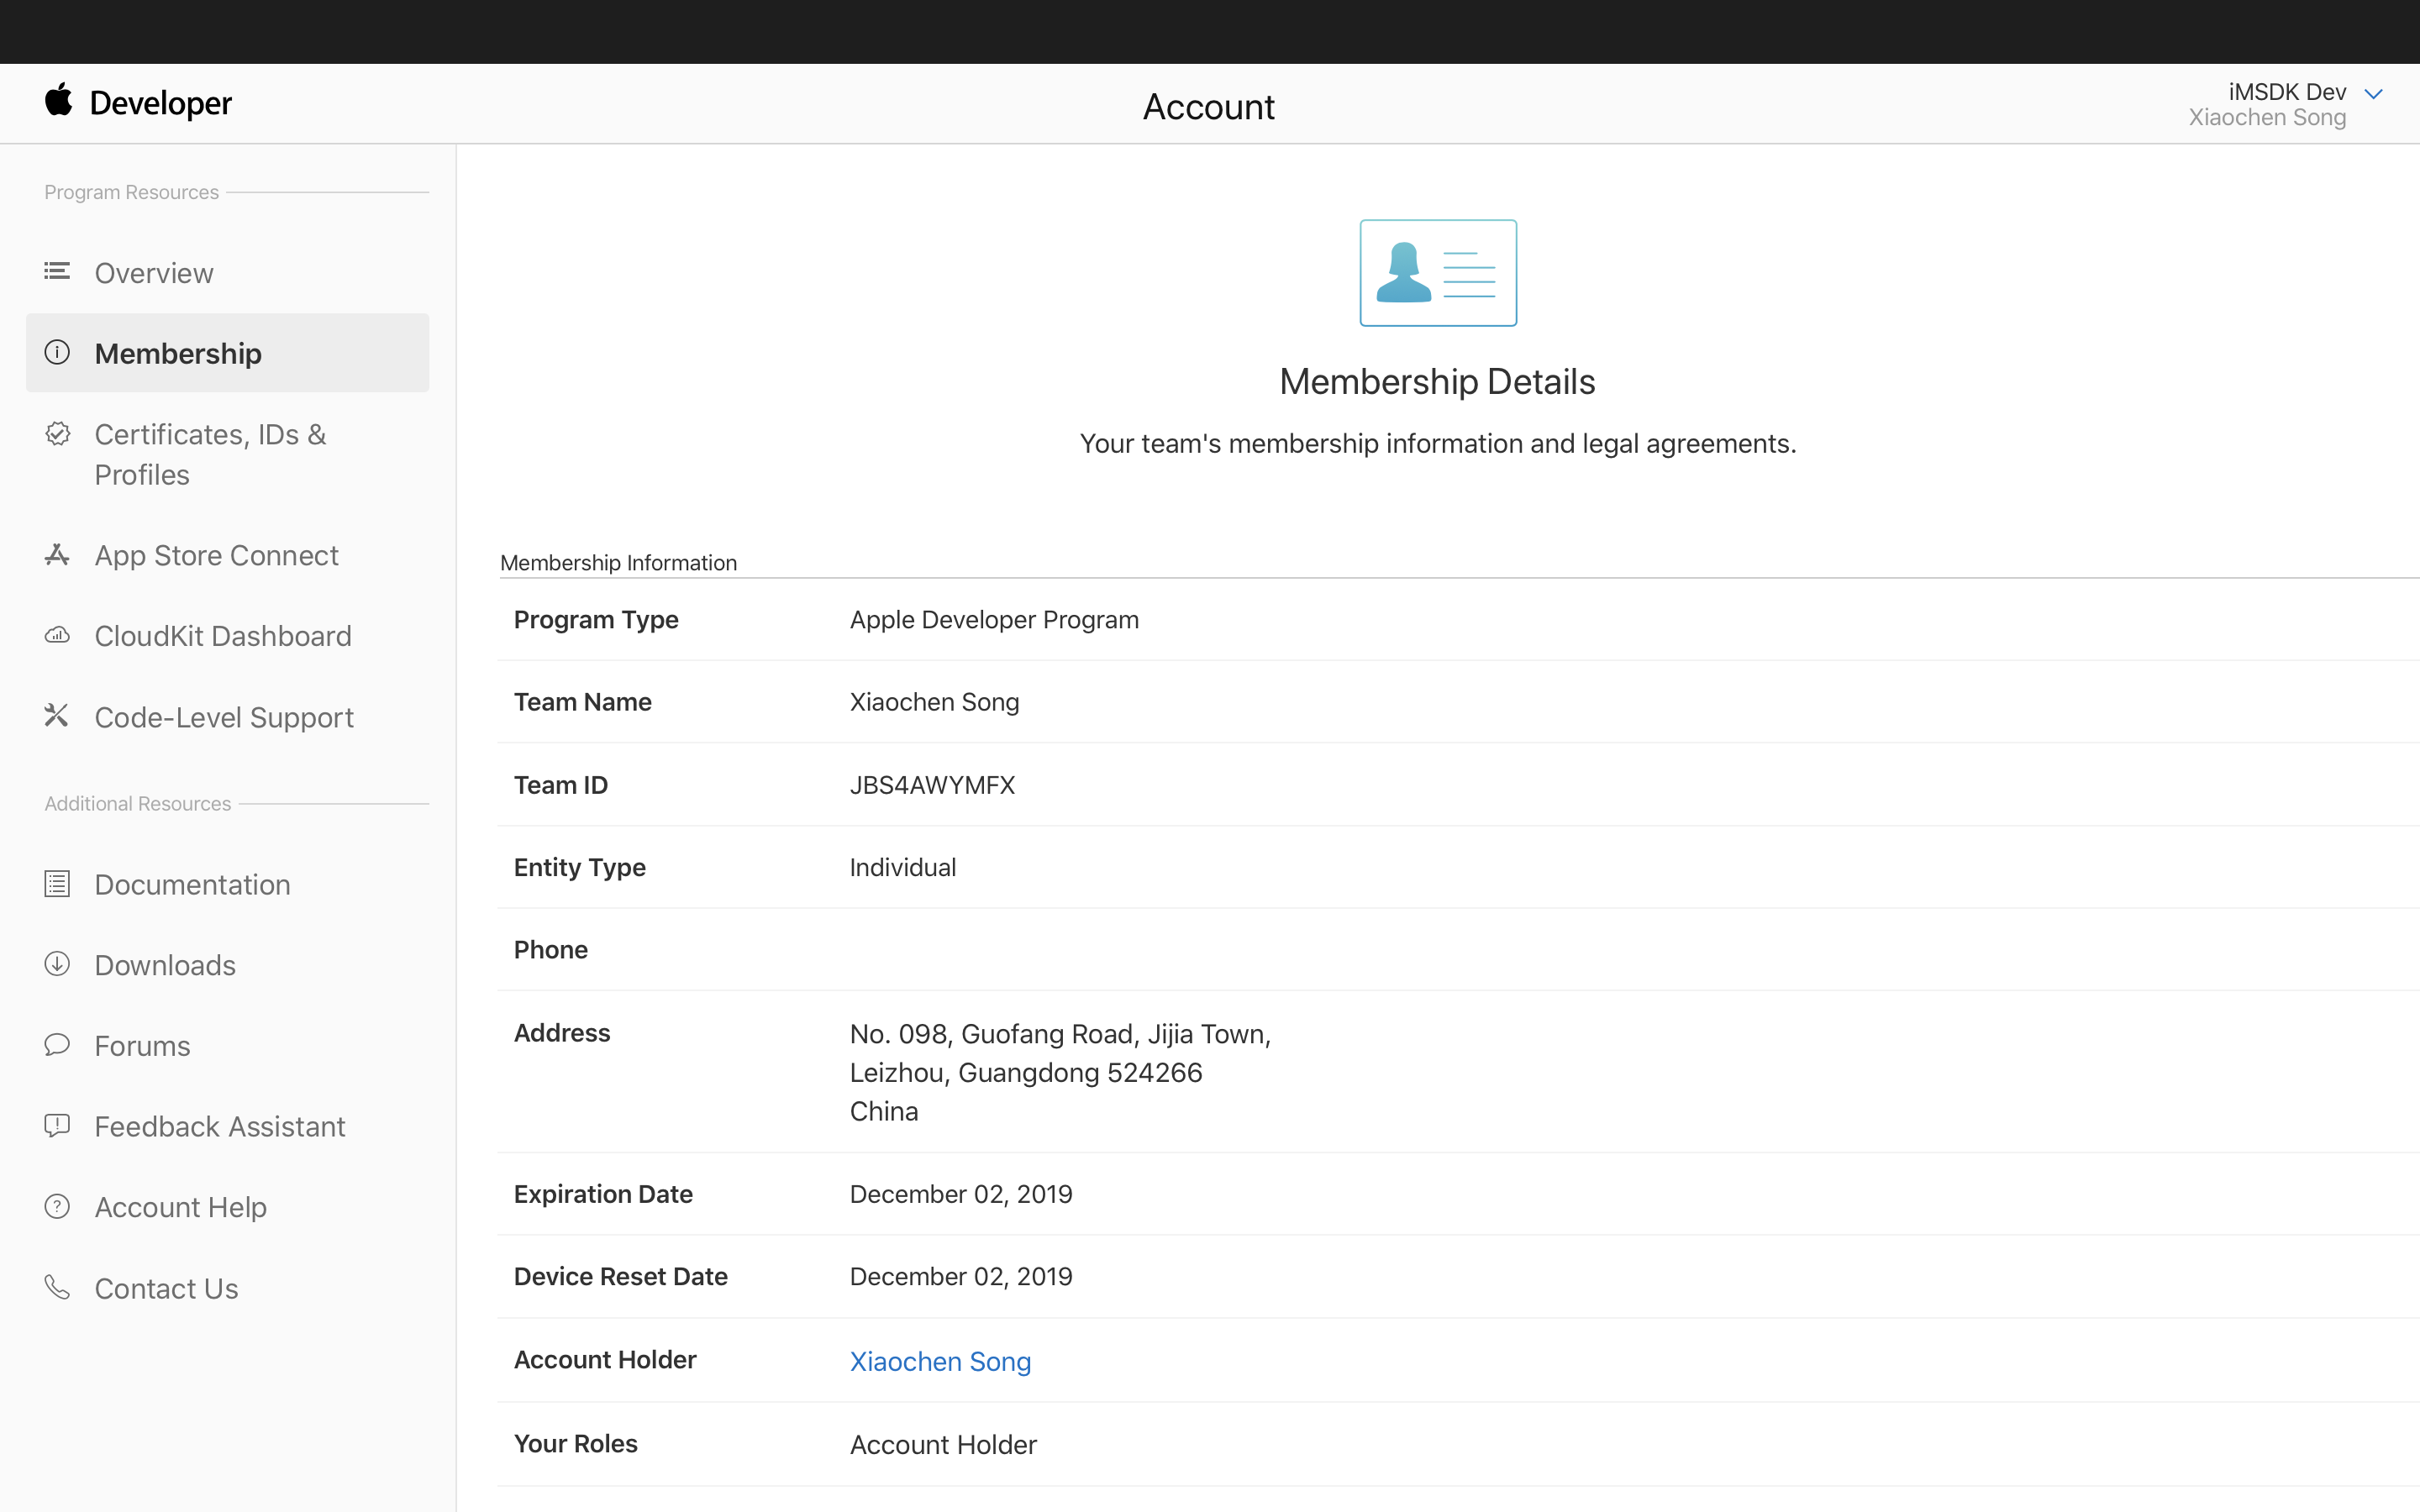
Task: Go to Downloads page
Action: pyautogui.click(x=165, y=965)
